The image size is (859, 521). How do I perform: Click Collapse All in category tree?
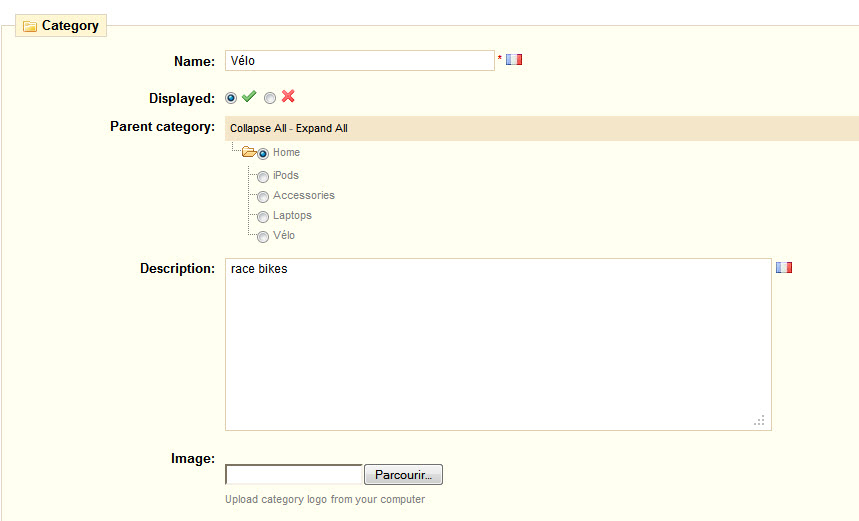click(258, 128)
